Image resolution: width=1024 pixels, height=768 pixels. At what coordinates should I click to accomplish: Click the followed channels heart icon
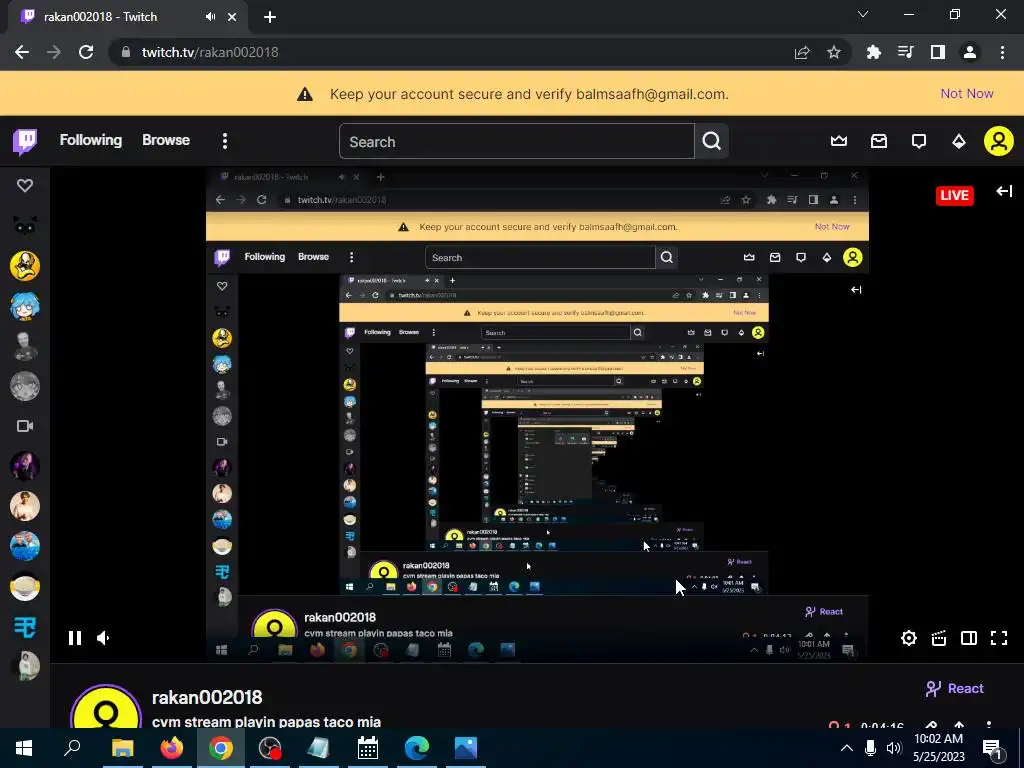pyautogui.click(x=25, y=185)
